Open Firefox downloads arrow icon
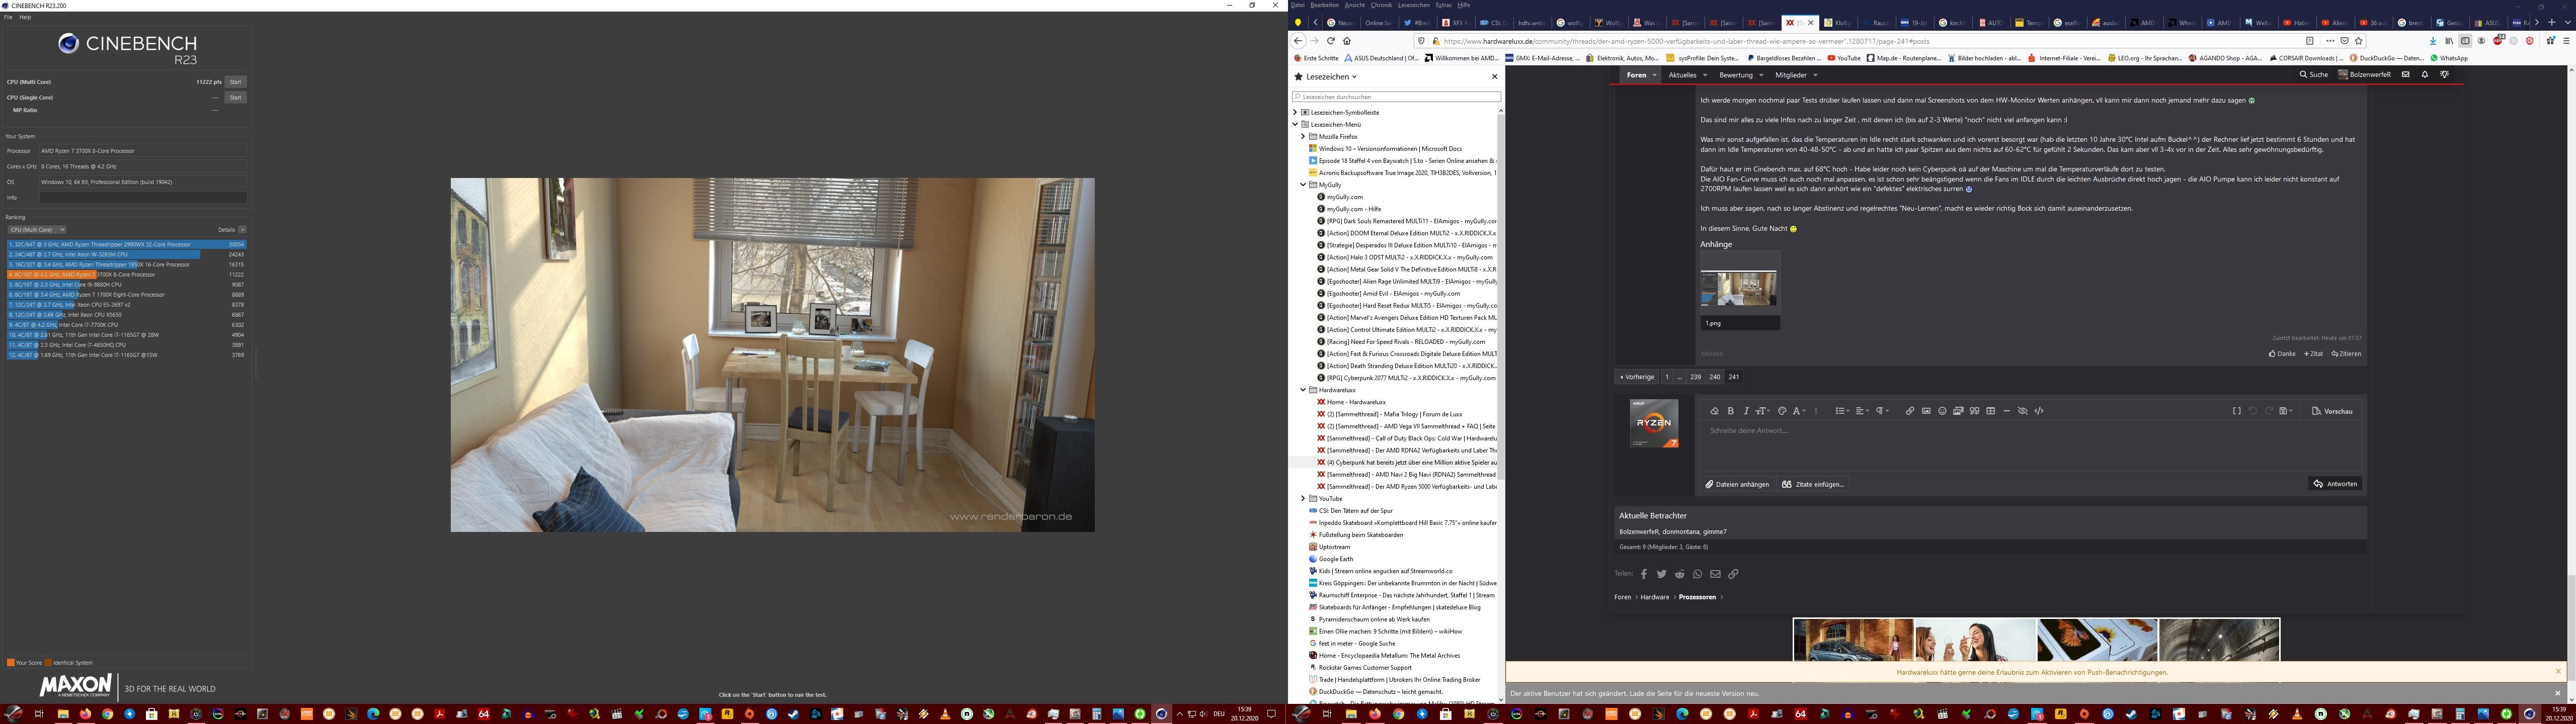 tap(2433, 41)
